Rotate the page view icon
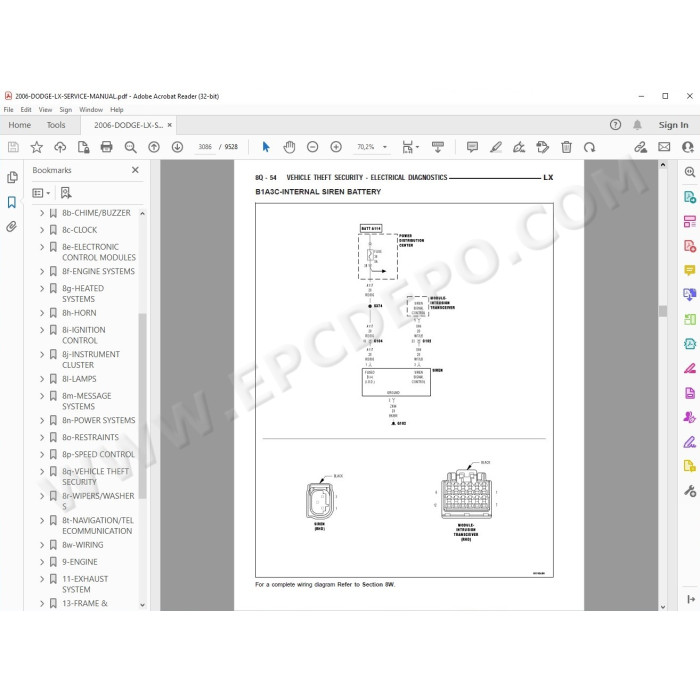 pyautogui.click(x=589, y=147)
